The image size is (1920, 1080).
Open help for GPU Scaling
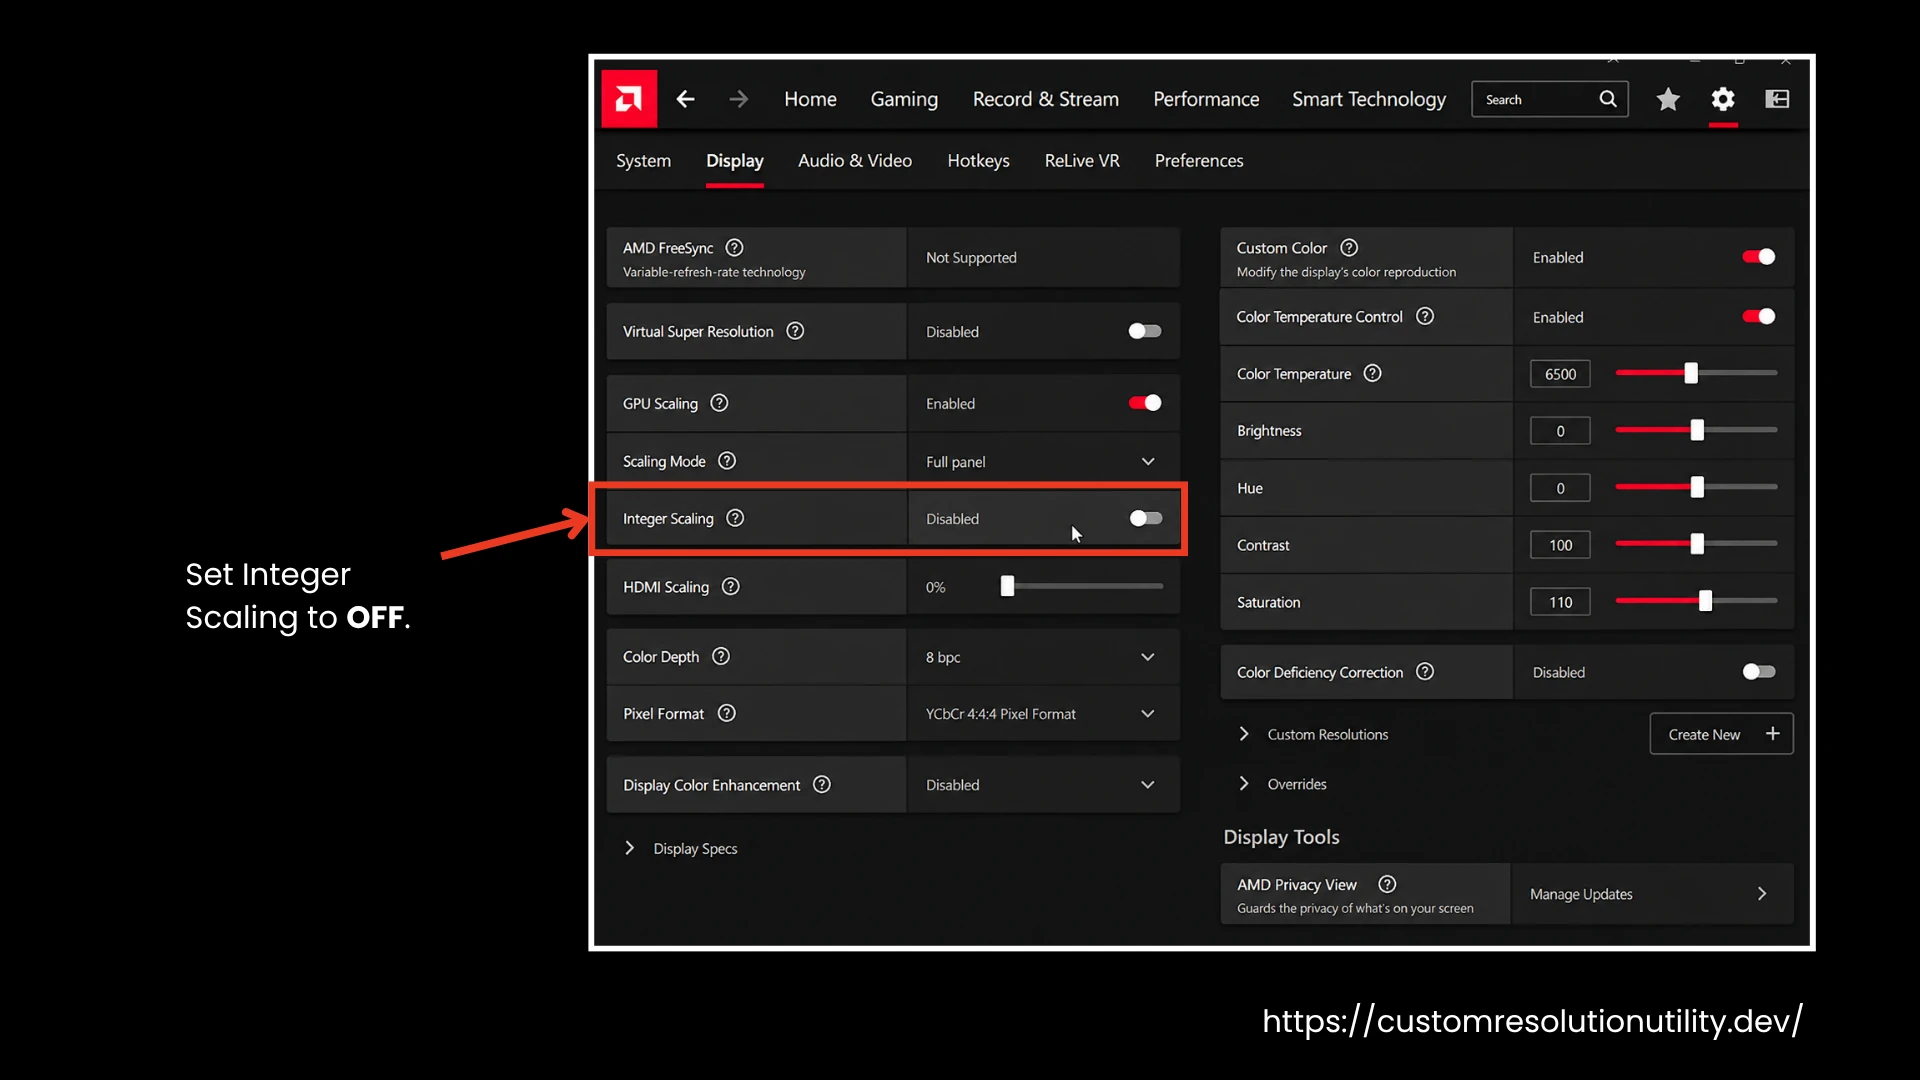point(719,403)
